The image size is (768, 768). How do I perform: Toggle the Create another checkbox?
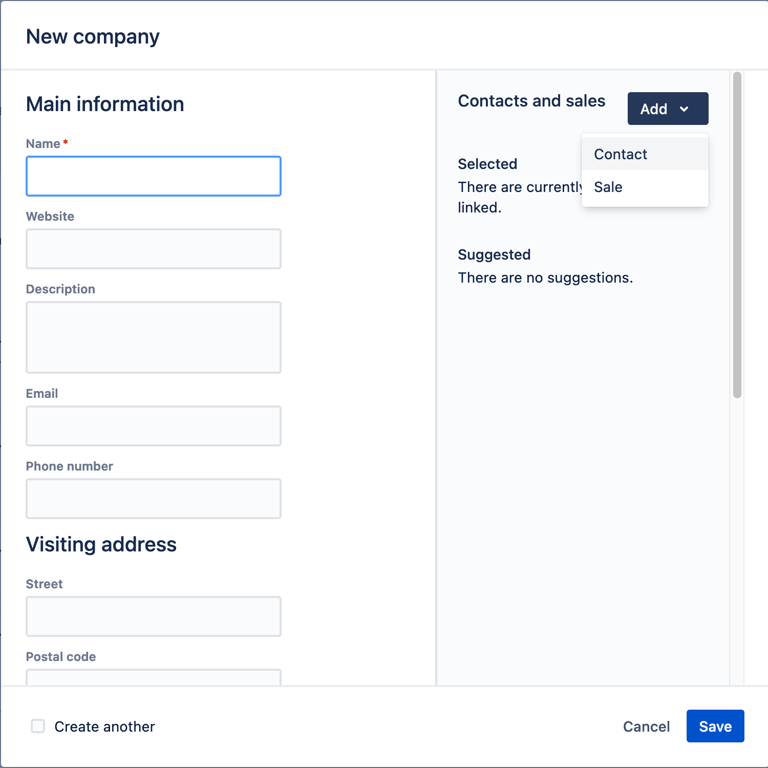coord(38,726)
